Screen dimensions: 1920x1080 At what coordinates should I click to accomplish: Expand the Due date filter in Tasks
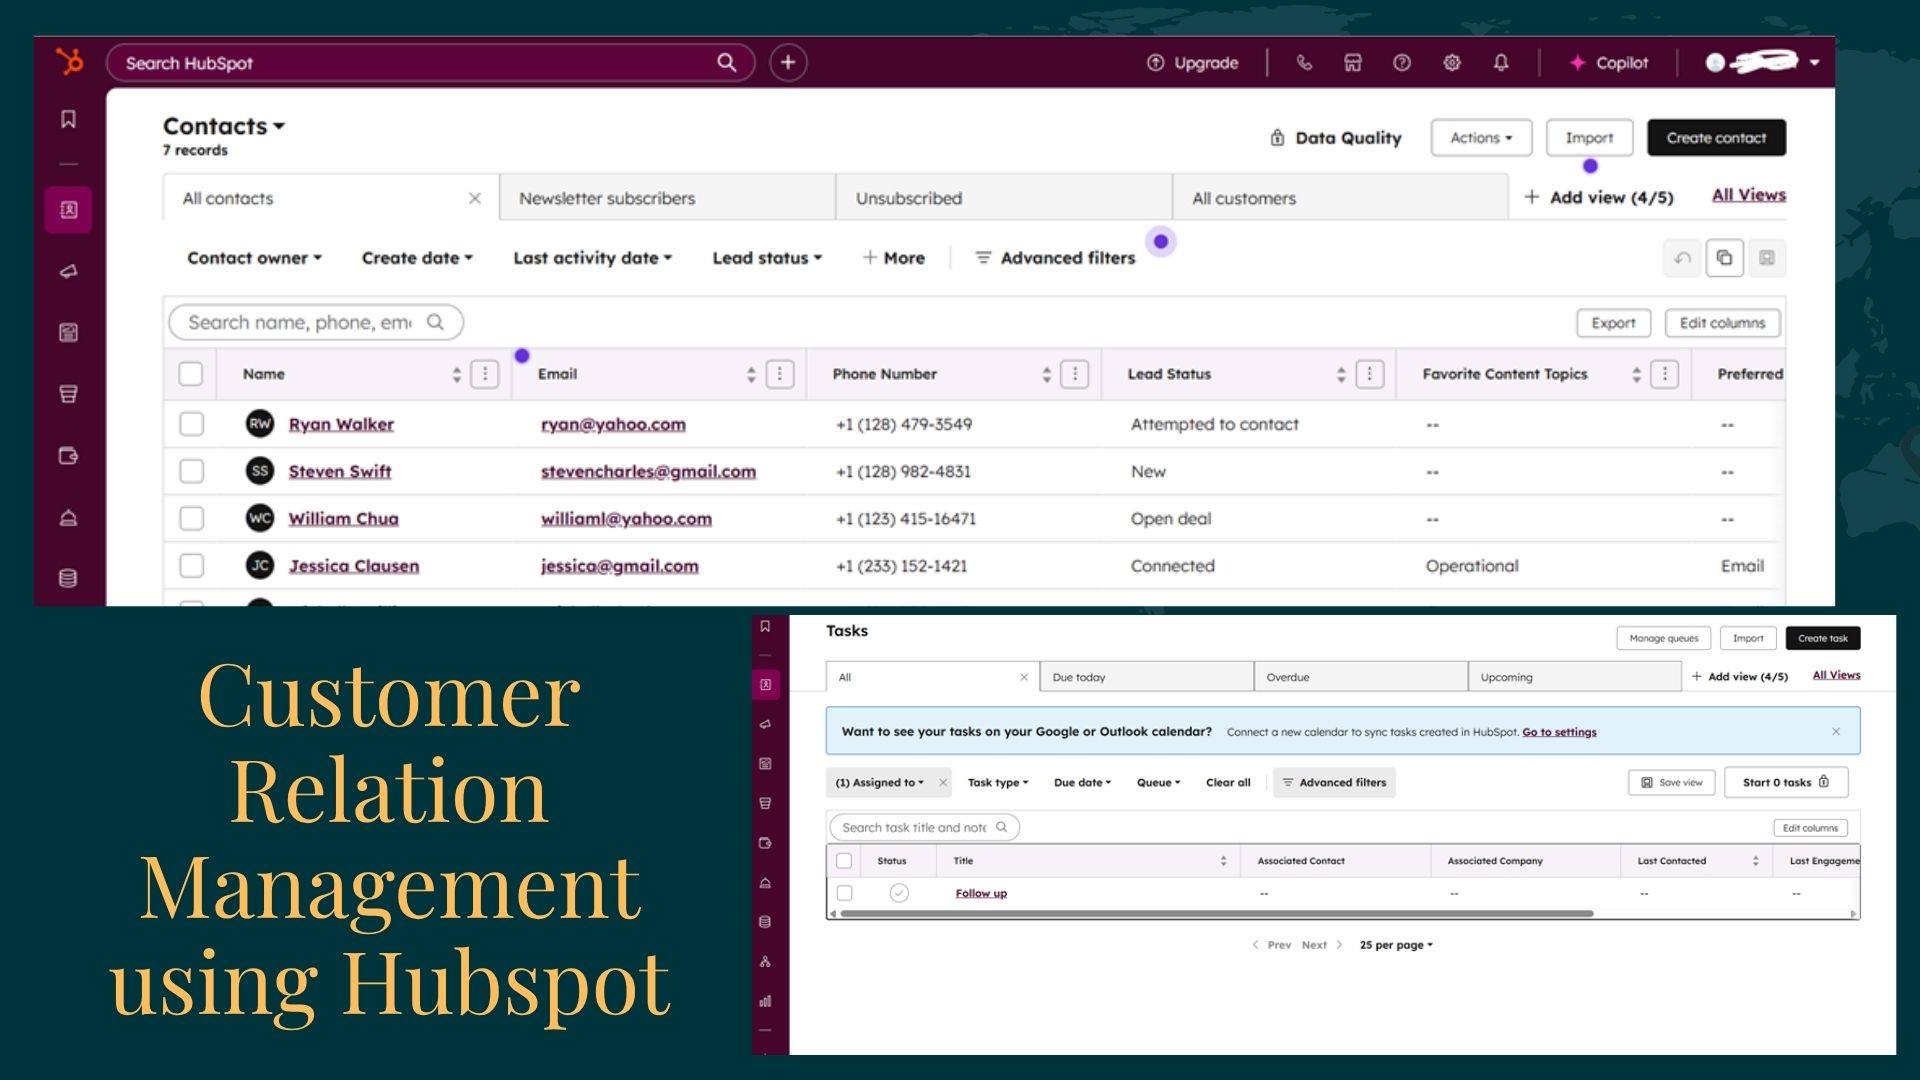click(x=1082, y=783)
